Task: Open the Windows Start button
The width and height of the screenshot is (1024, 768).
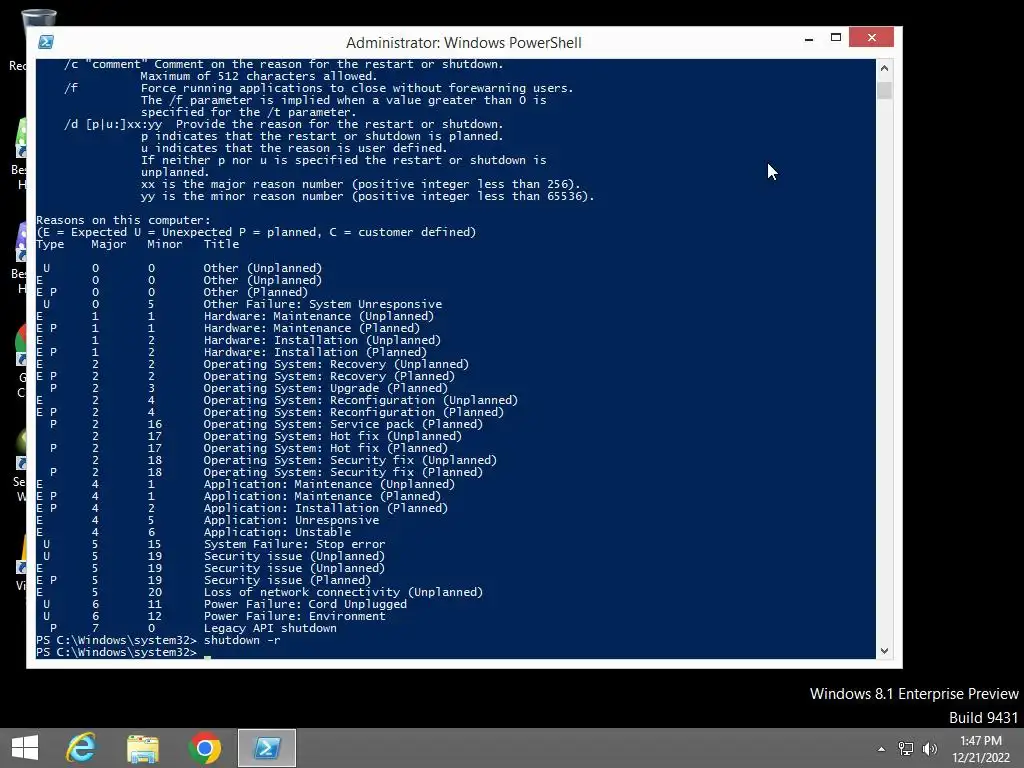Action: 25,748
